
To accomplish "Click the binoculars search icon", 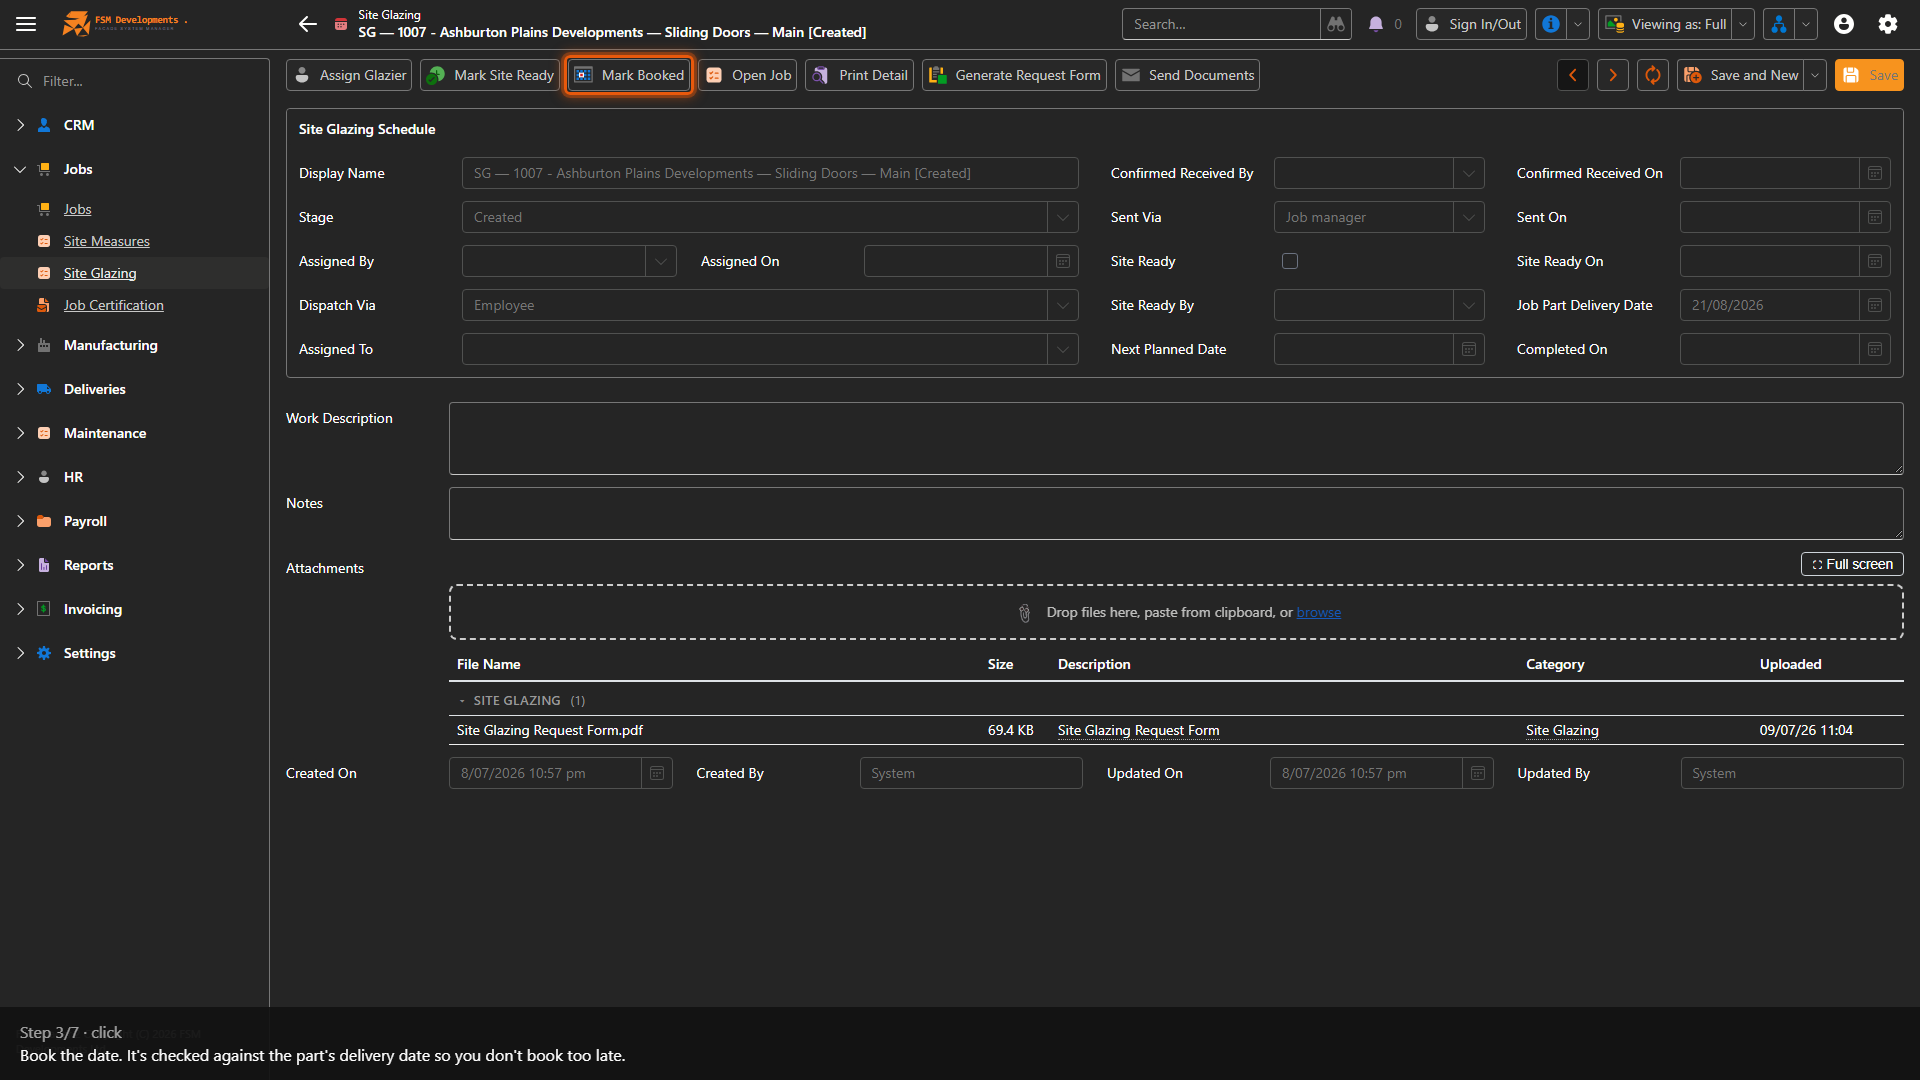I will tap(1336, 24).
